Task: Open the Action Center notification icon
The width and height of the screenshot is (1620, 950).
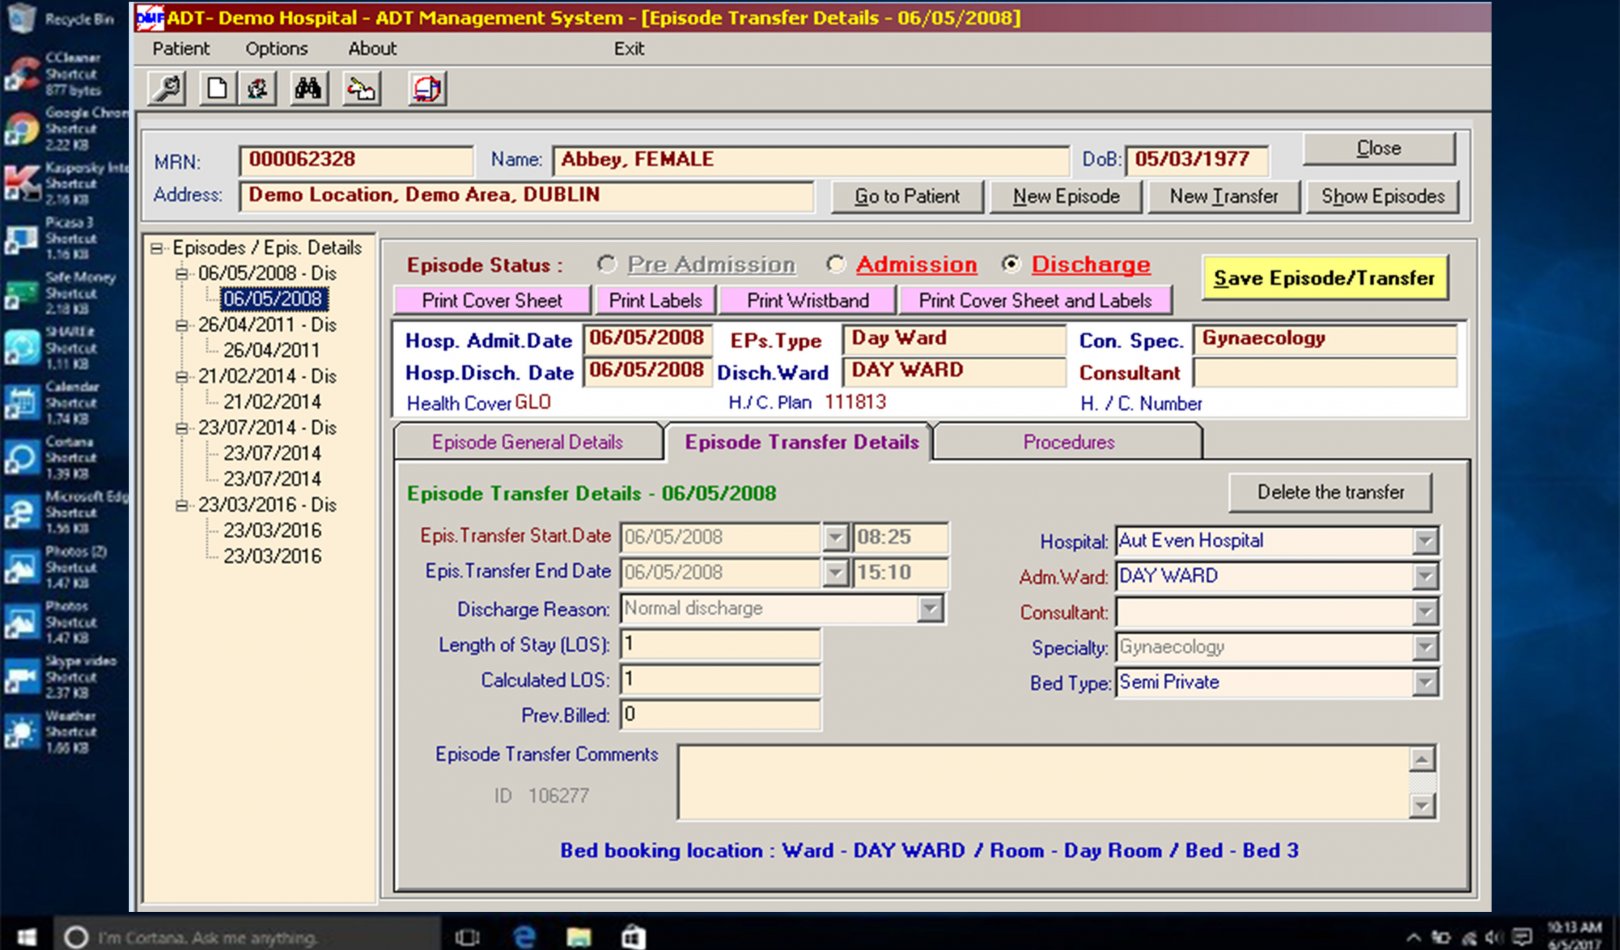Action: click(x=1522, y=937)
